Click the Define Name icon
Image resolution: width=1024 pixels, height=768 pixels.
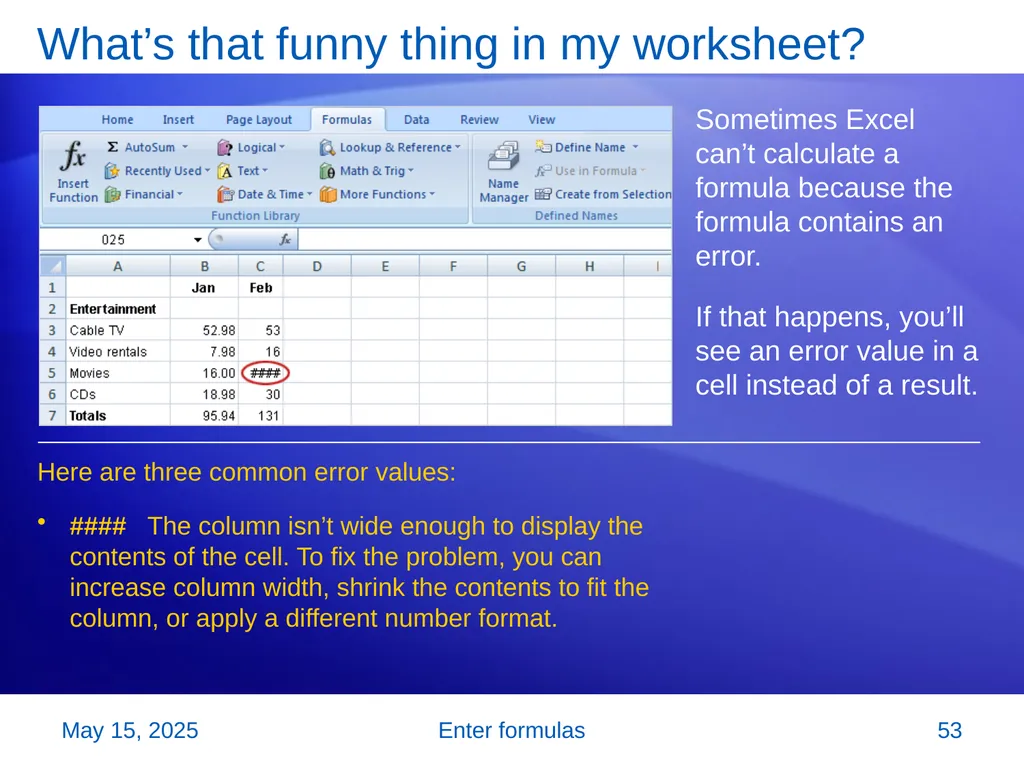pyautogui.click(x=543, y=147)
